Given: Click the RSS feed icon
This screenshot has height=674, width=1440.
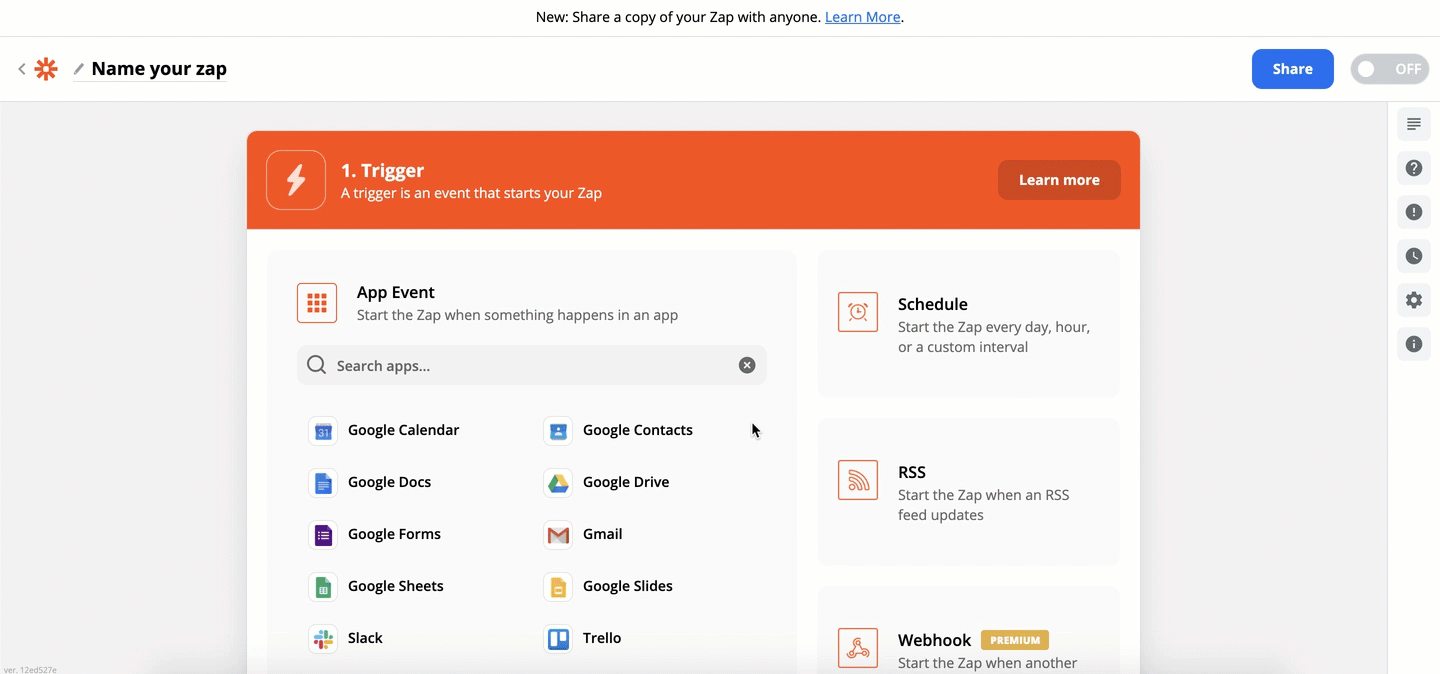Looking at the screenshot, I should click(x=858, y=480).
